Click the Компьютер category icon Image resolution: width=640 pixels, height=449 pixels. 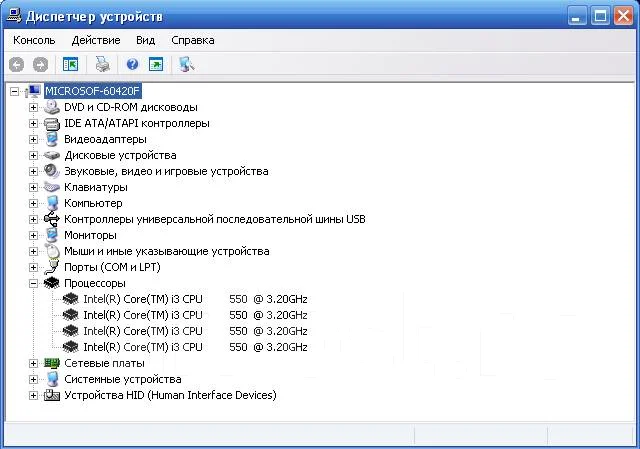(x=52, y=203)
